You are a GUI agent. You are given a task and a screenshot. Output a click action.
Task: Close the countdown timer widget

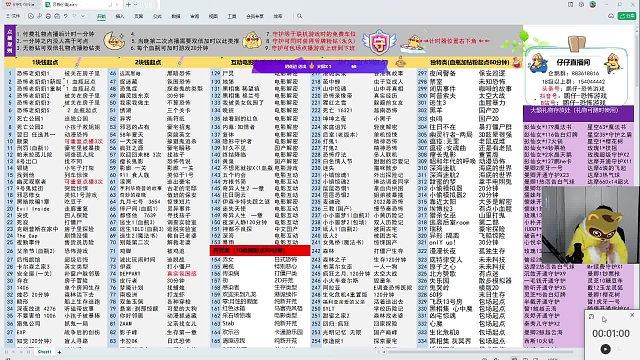632,315
